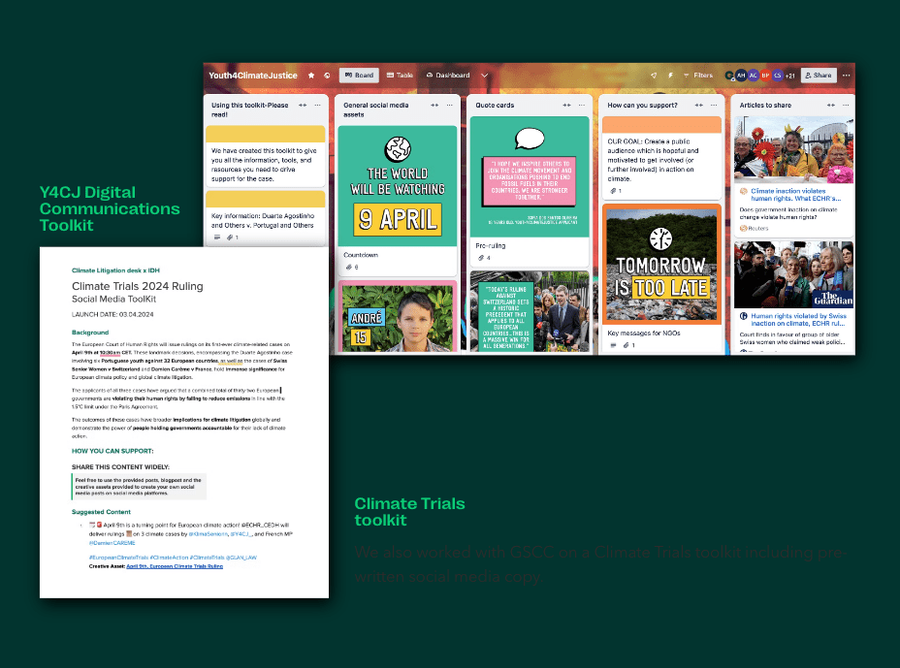This screenshot has width=900, height=668.
Task: Click the 'Background' heading in document
Action: tap(90, 332)
